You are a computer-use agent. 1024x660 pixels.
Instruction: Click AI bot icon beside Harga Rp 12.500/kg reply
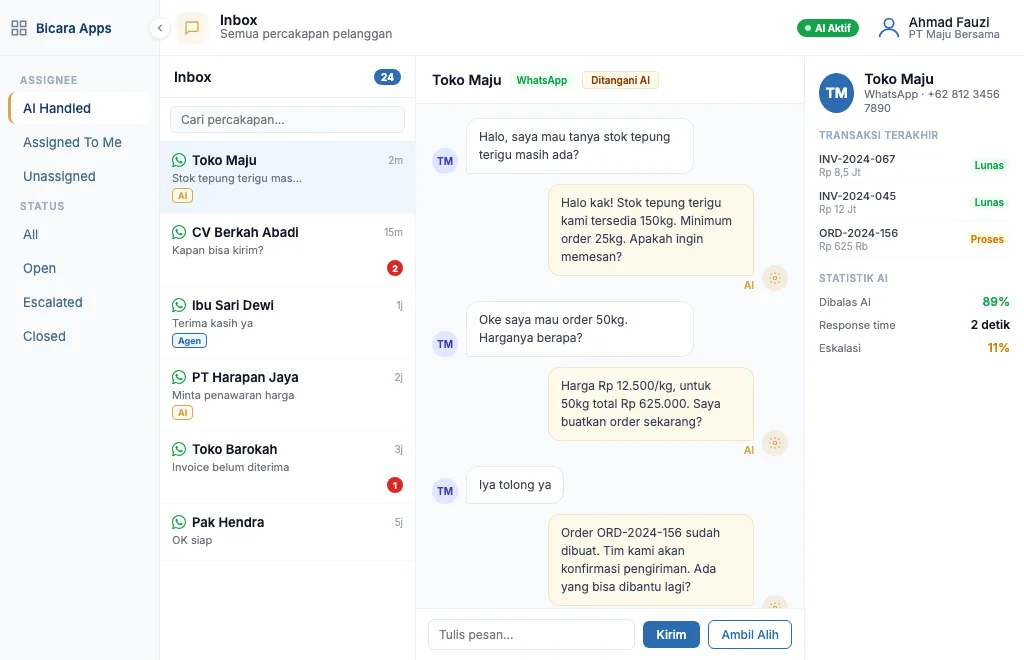coord(775,443)
